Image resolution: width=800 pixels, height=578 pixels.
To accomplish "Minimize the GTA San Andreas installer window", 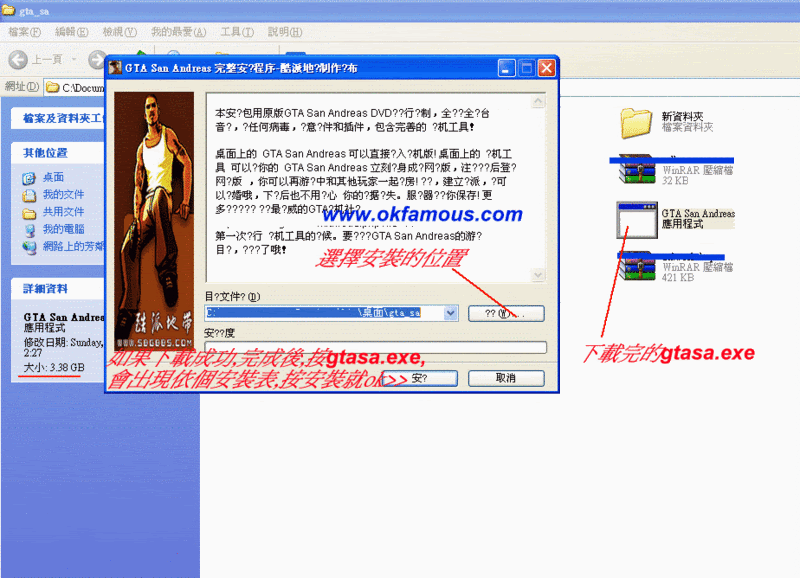I will [506, 68].
